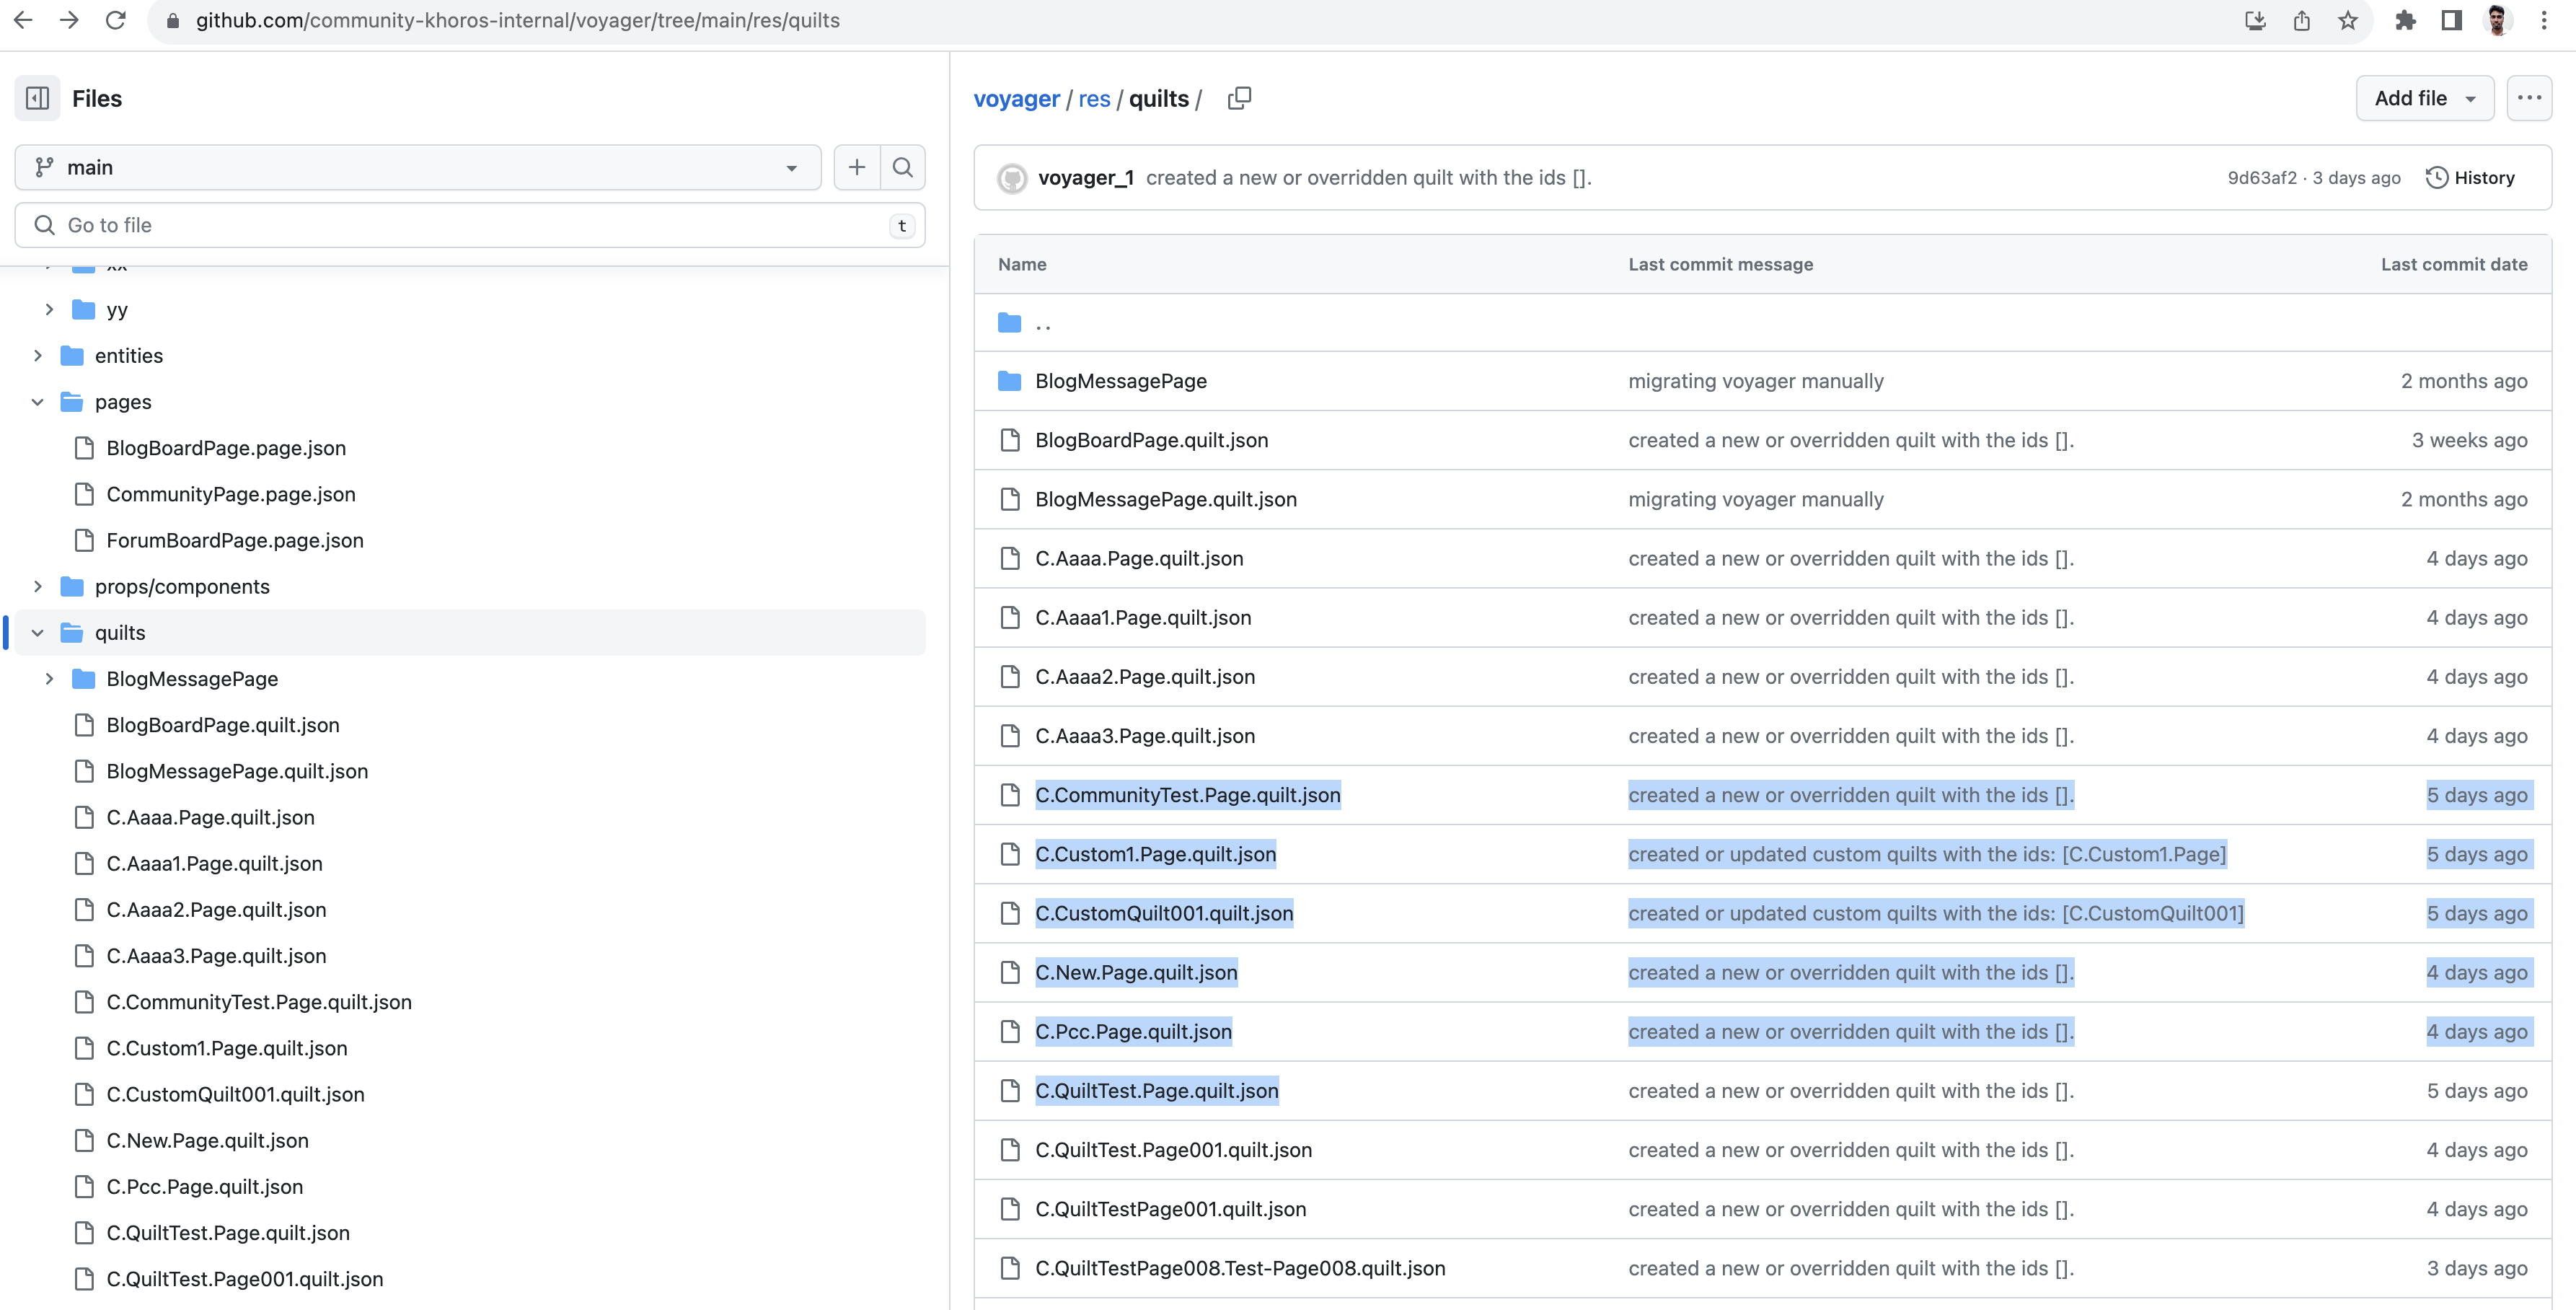Open BlogBoardPage.quilt.json in the table
The height and width of the screenshot is (1310, 2576).
[1151, 440]
